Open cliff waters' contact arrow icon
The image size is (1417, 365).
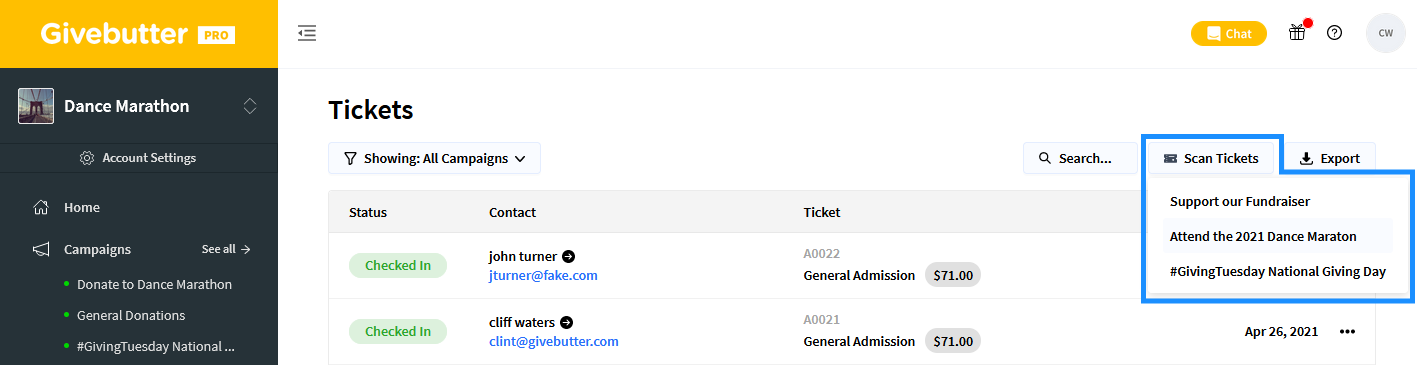pyautogui.click(x=567, y=322)
